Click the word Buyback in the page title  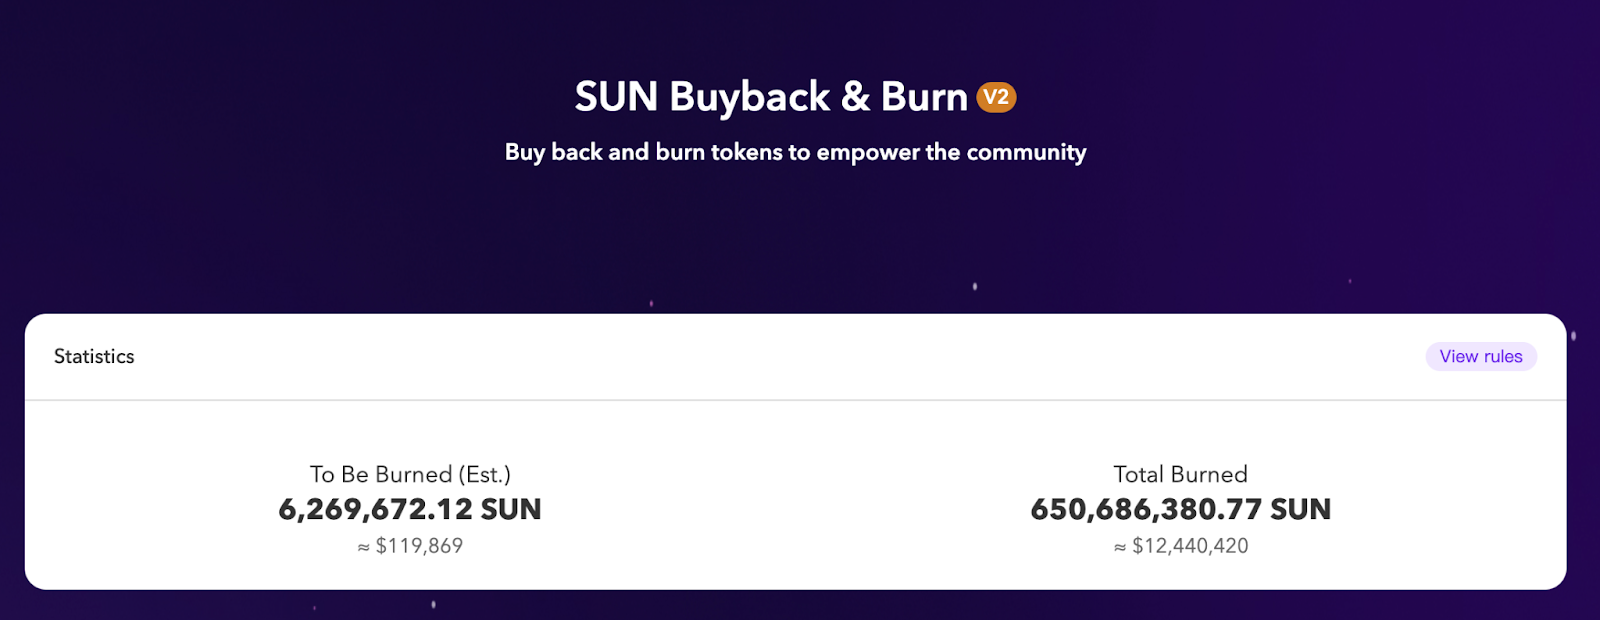[x=749, y=97]
